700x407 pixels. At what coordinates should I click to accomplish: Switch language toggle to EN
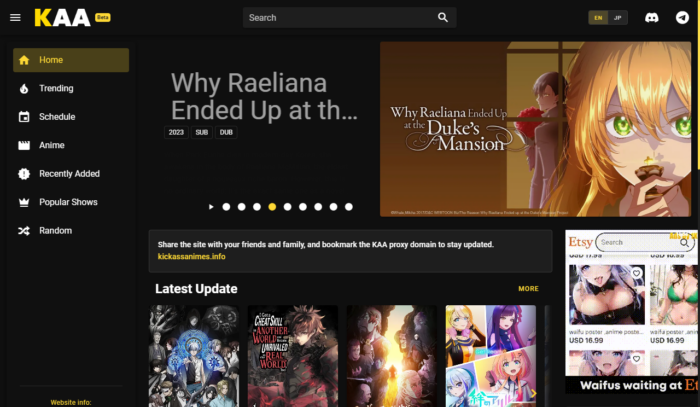pyautogui.click(x=598, y=18)
